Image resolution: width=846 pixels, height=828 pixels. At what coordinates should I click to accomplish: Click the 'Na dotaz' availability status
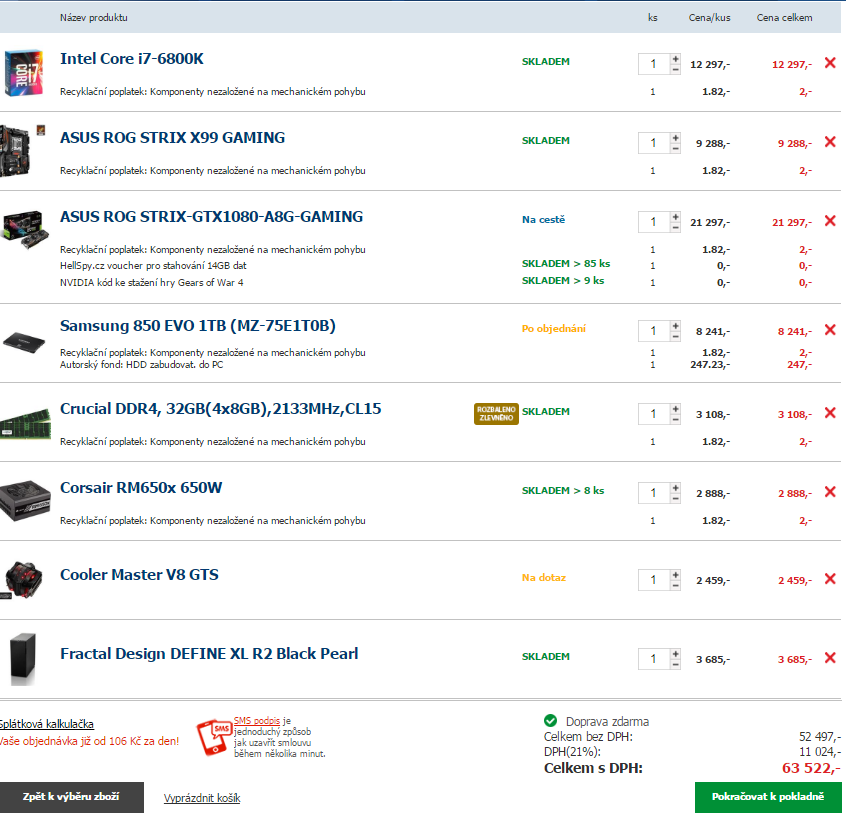[544, 578]
